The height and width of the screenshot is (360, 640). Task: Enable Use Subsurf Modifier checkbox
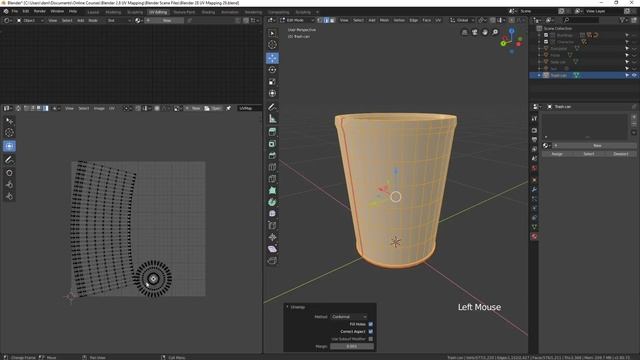[x=371, y=339]
